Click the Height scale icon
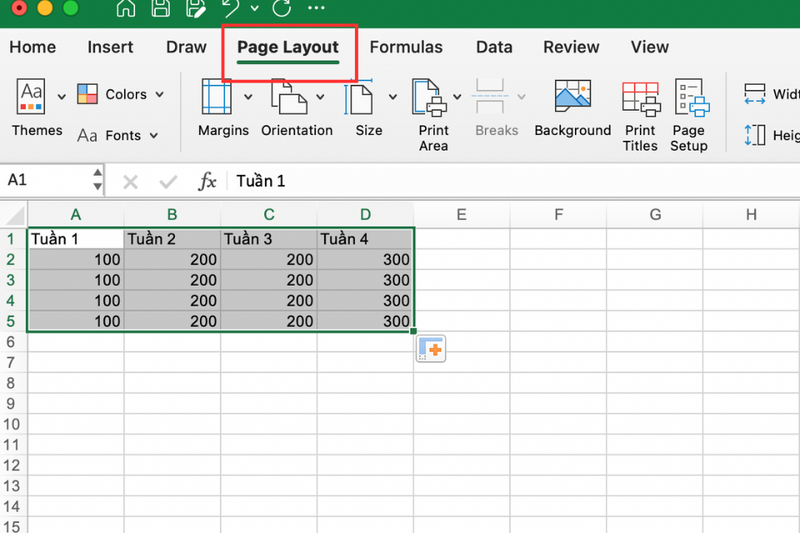 (755, 135)
